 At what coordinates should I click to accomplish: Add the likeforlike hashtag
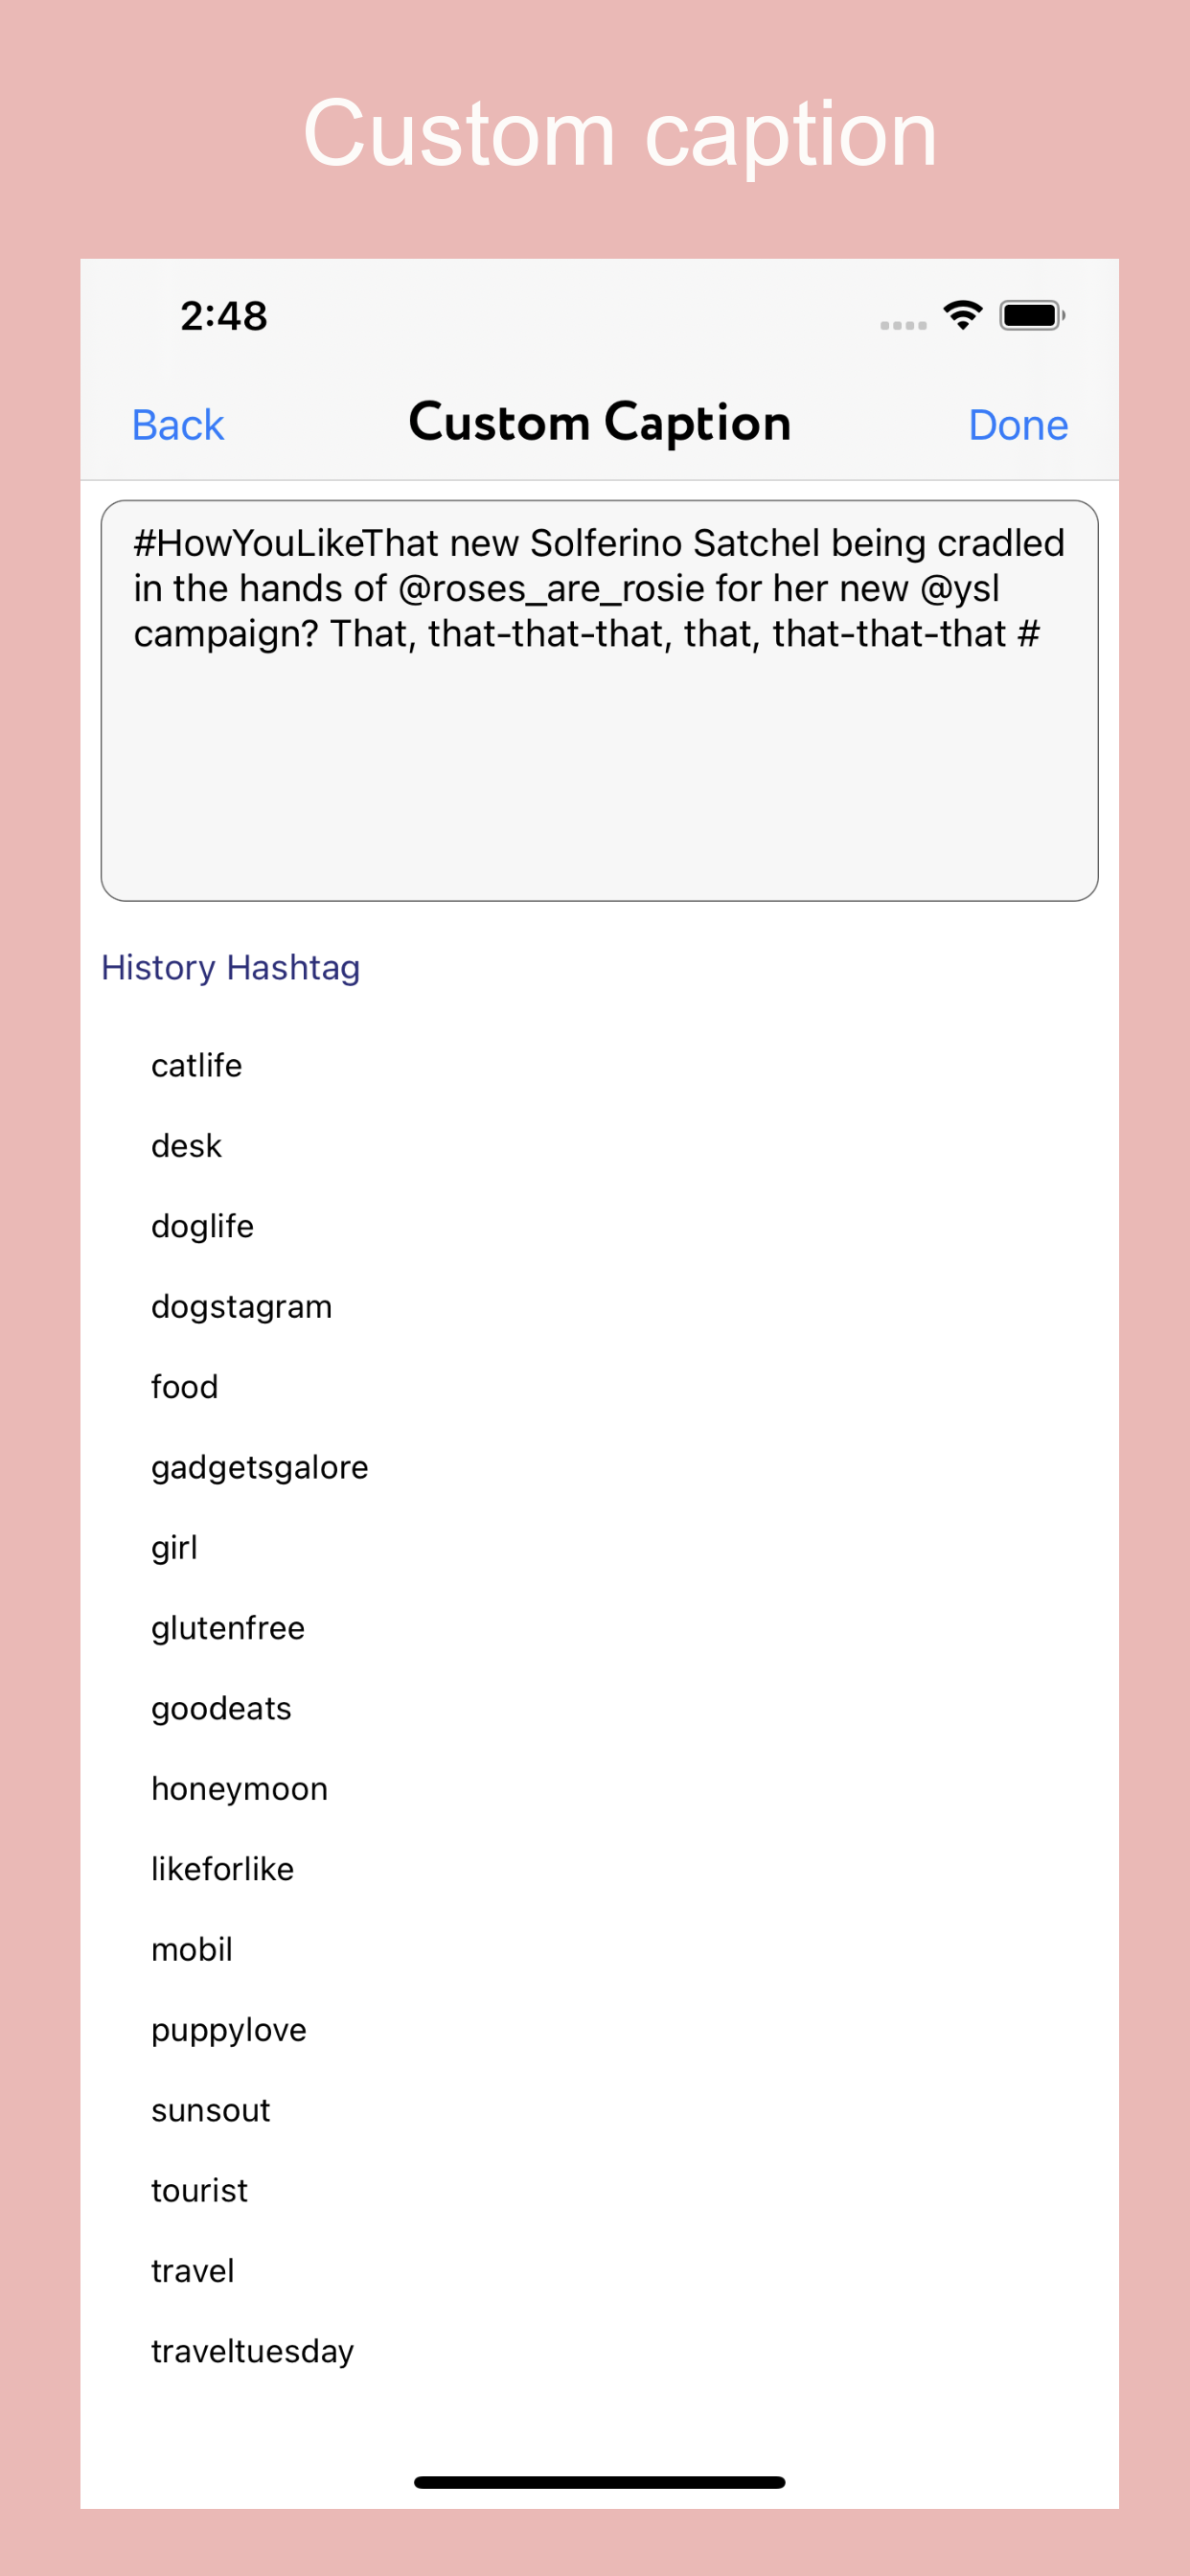tap(222, 1869)
